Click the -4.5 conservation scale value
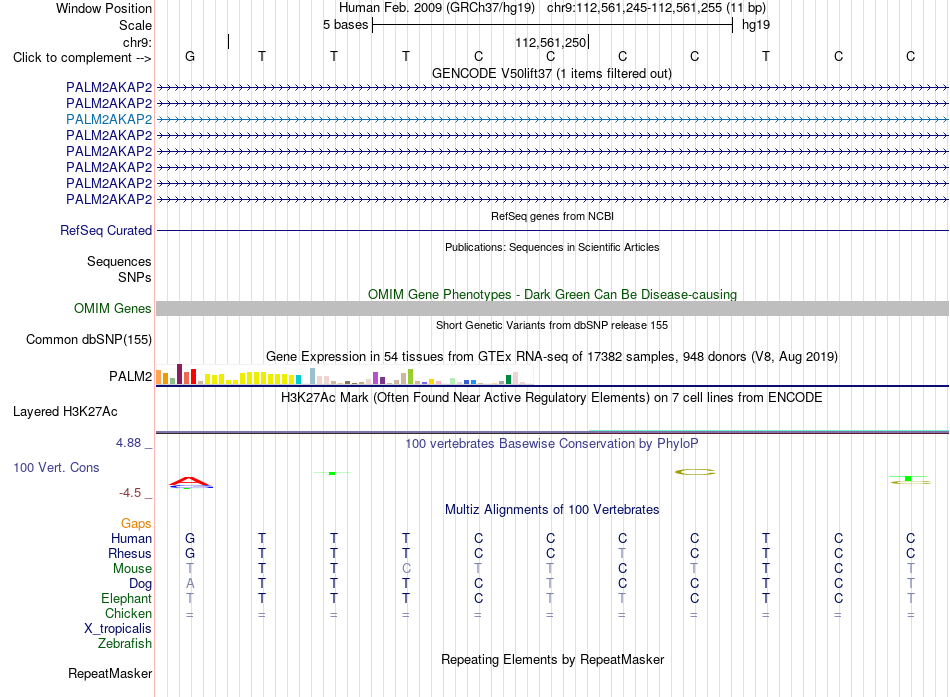This screenshot has height=697, width=950. pos(130,493)
